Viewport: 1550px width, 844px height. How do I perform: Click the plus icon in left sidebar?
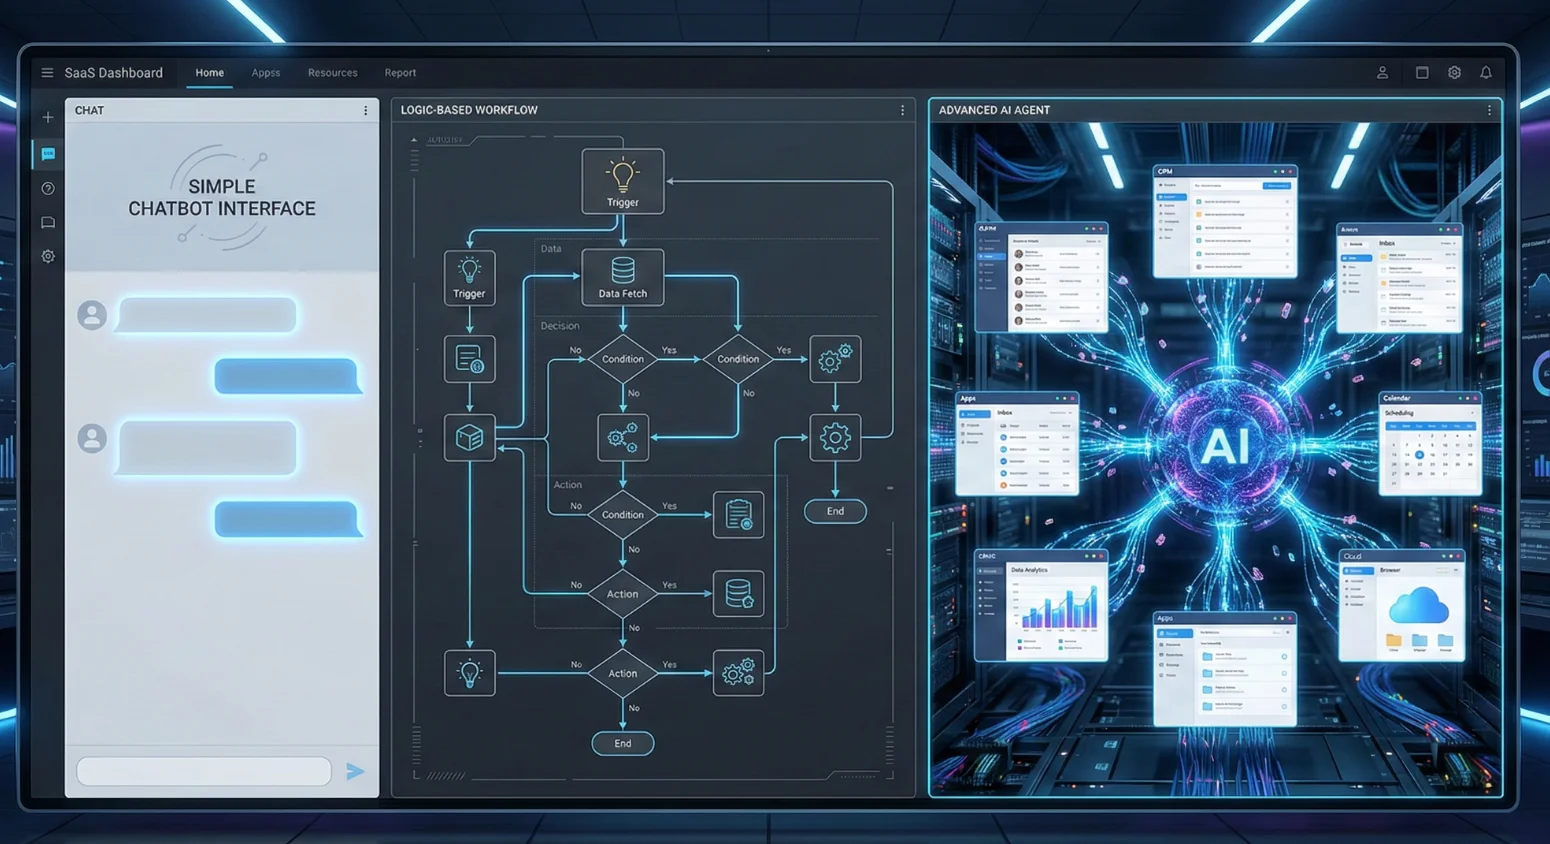point(47,117)
